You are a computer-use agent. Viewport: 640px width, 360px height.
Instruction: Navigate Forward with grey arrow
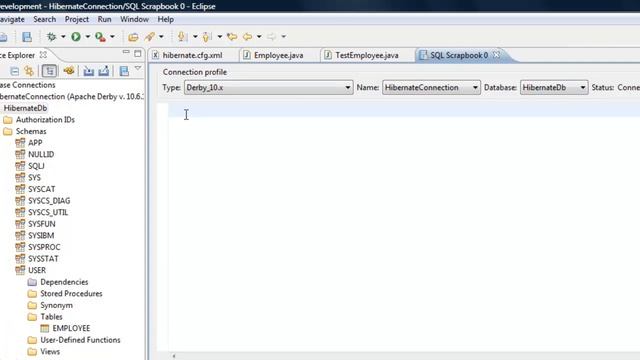tap(271, 37)
